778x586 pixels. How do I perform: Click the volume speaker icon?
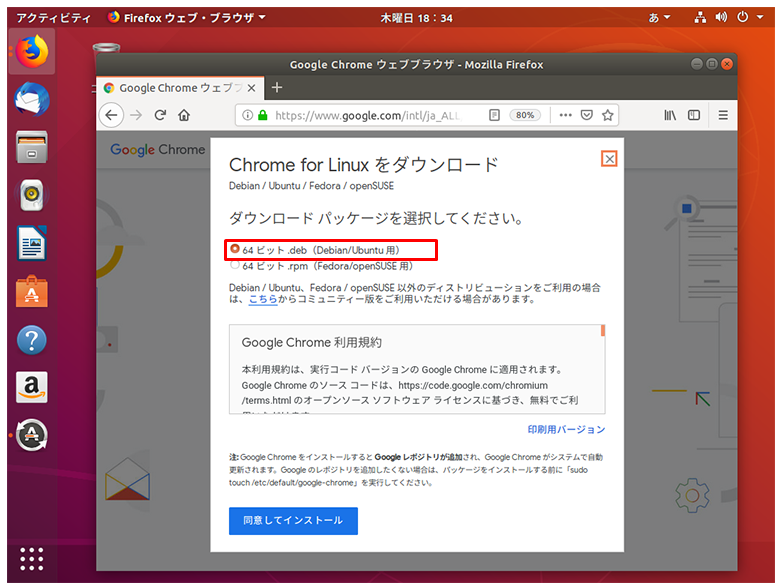click(x=721, y=18)
